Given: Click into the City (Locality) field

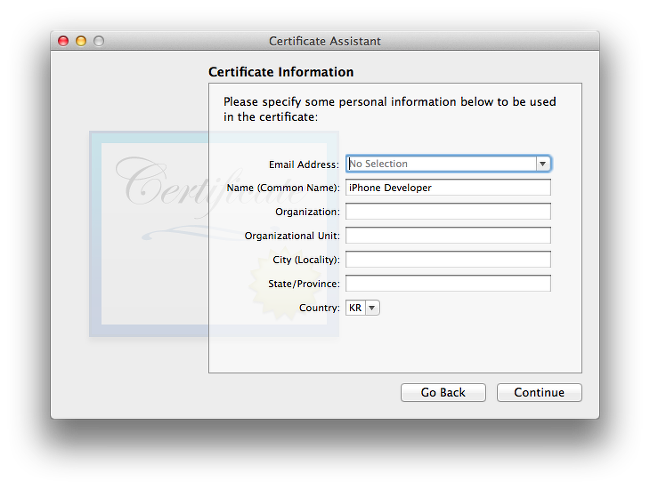Looking at the screenshot, I should click(448, 260).
